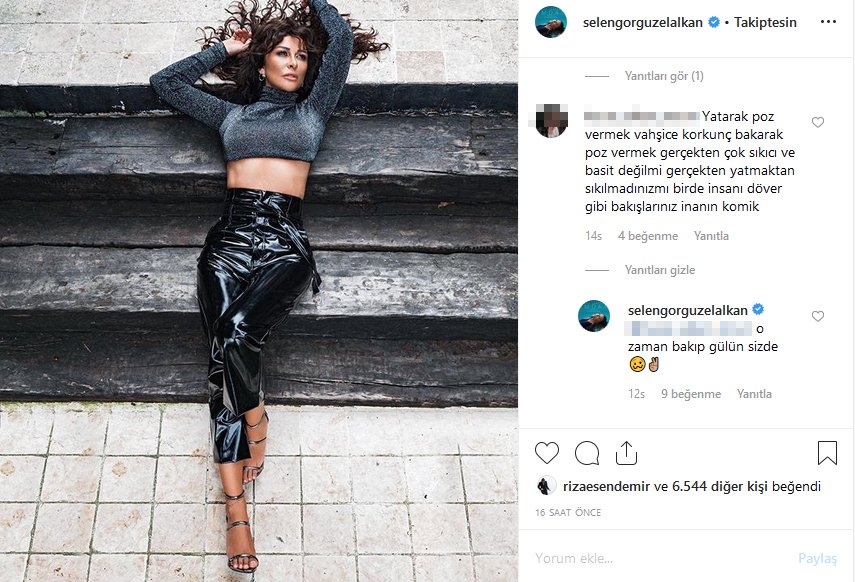The width and height of the screenshot is (855, 582).
Task: Like the 'Yatarak poz' comment heart
Action: pos(817,122)
